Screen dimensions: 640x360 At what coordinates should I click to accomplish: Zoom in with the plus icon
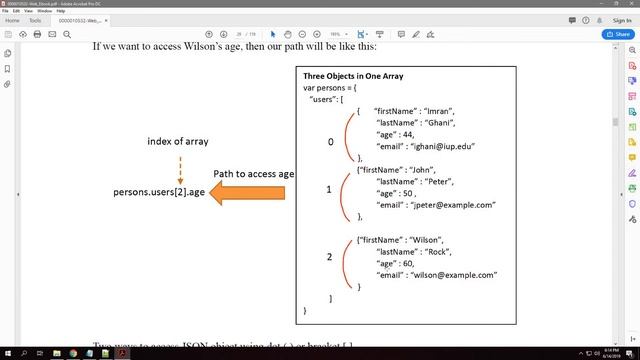[x=317, y=34]
